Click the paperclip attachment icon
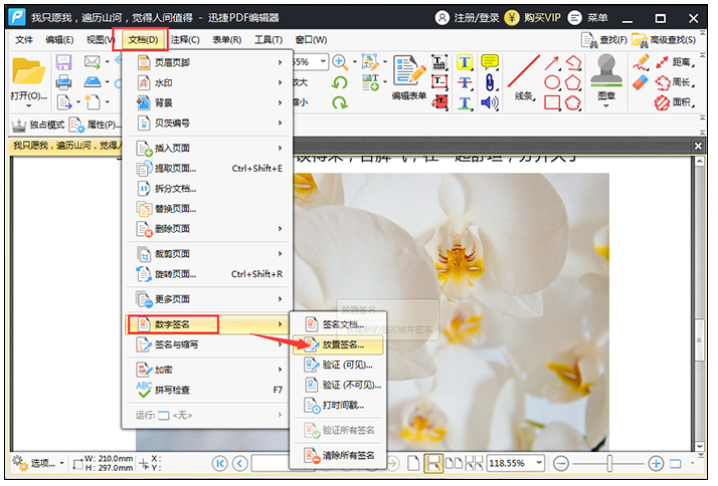Viewport: 718px width, 486px height. click(490, 82)
